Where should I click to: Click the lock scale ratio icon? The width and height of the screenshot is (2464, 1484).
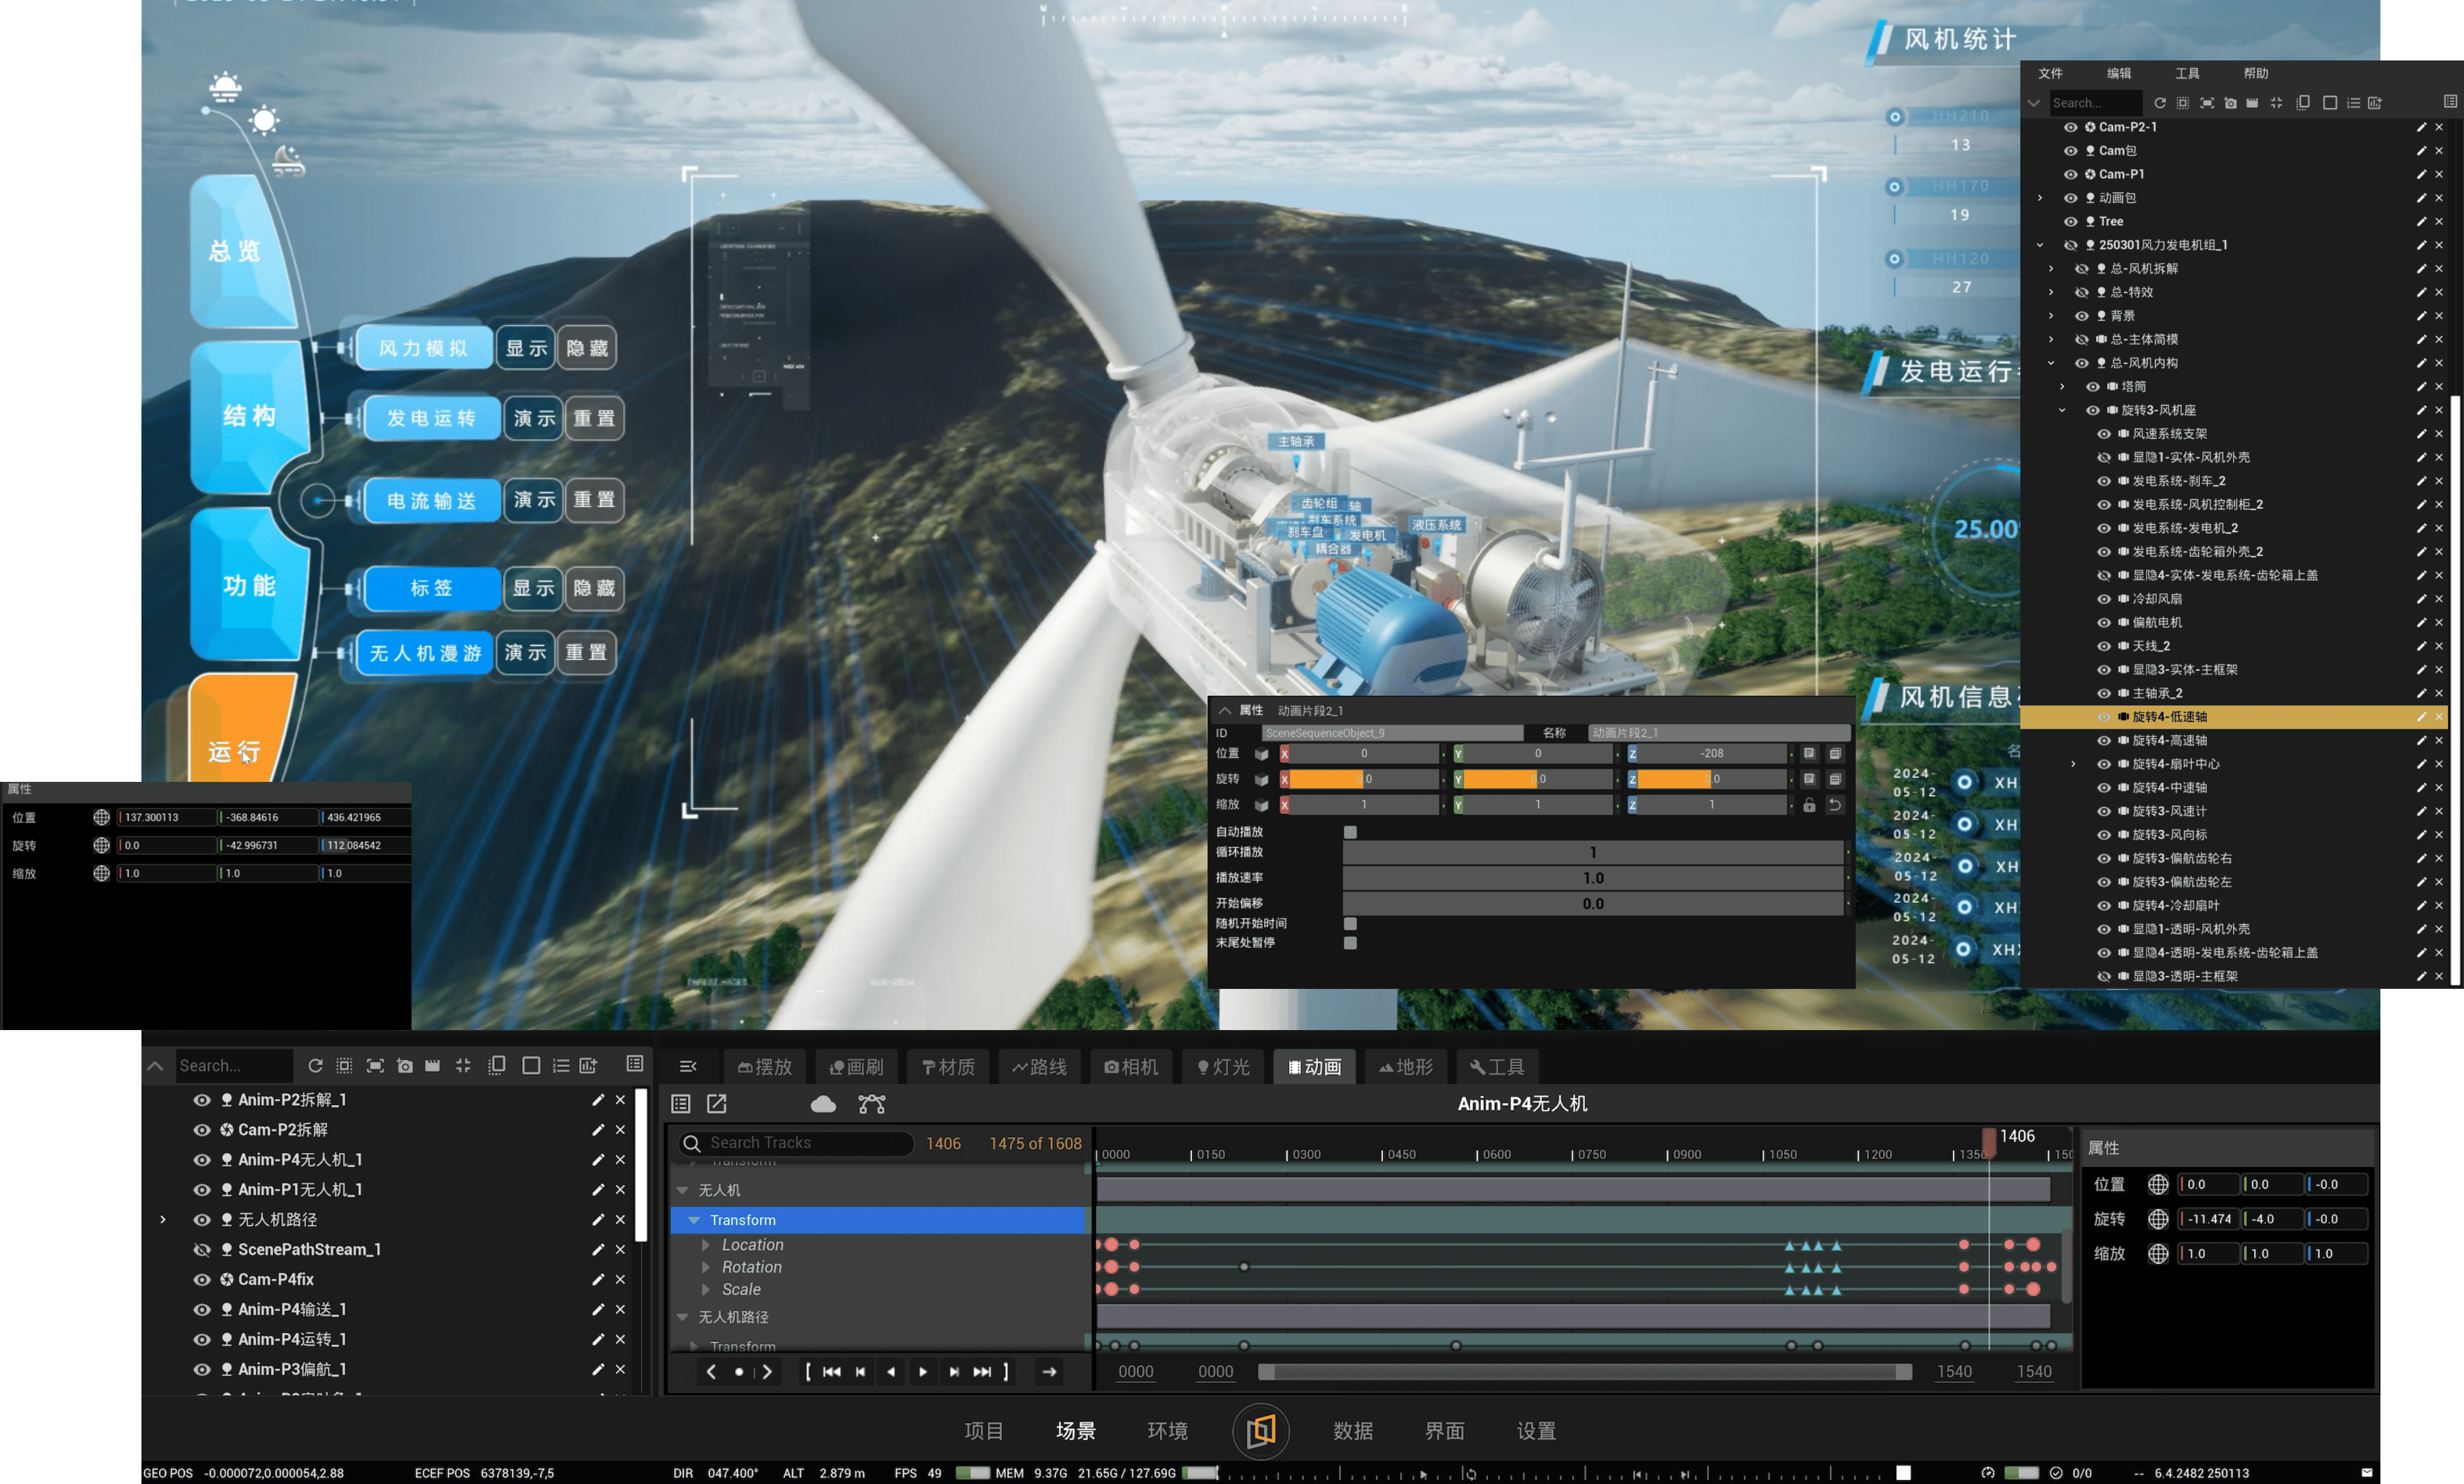tap(1809, 805)
